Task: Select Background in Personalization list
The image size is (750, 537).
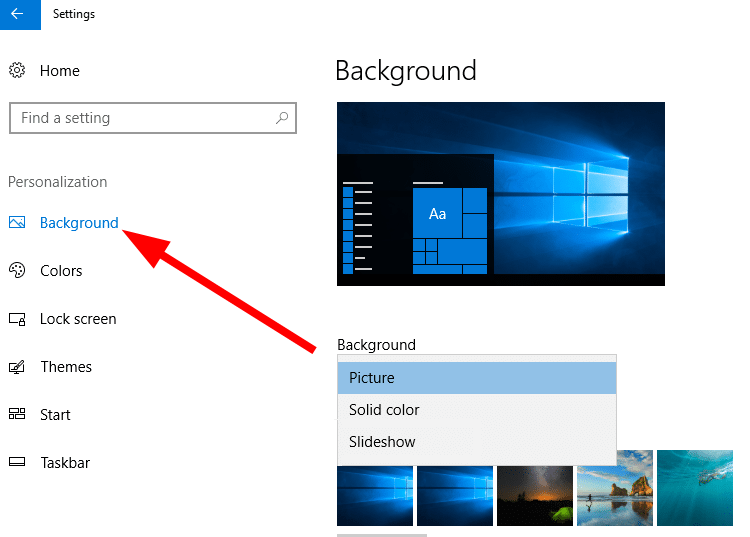Action: click(x=79, y=223)
